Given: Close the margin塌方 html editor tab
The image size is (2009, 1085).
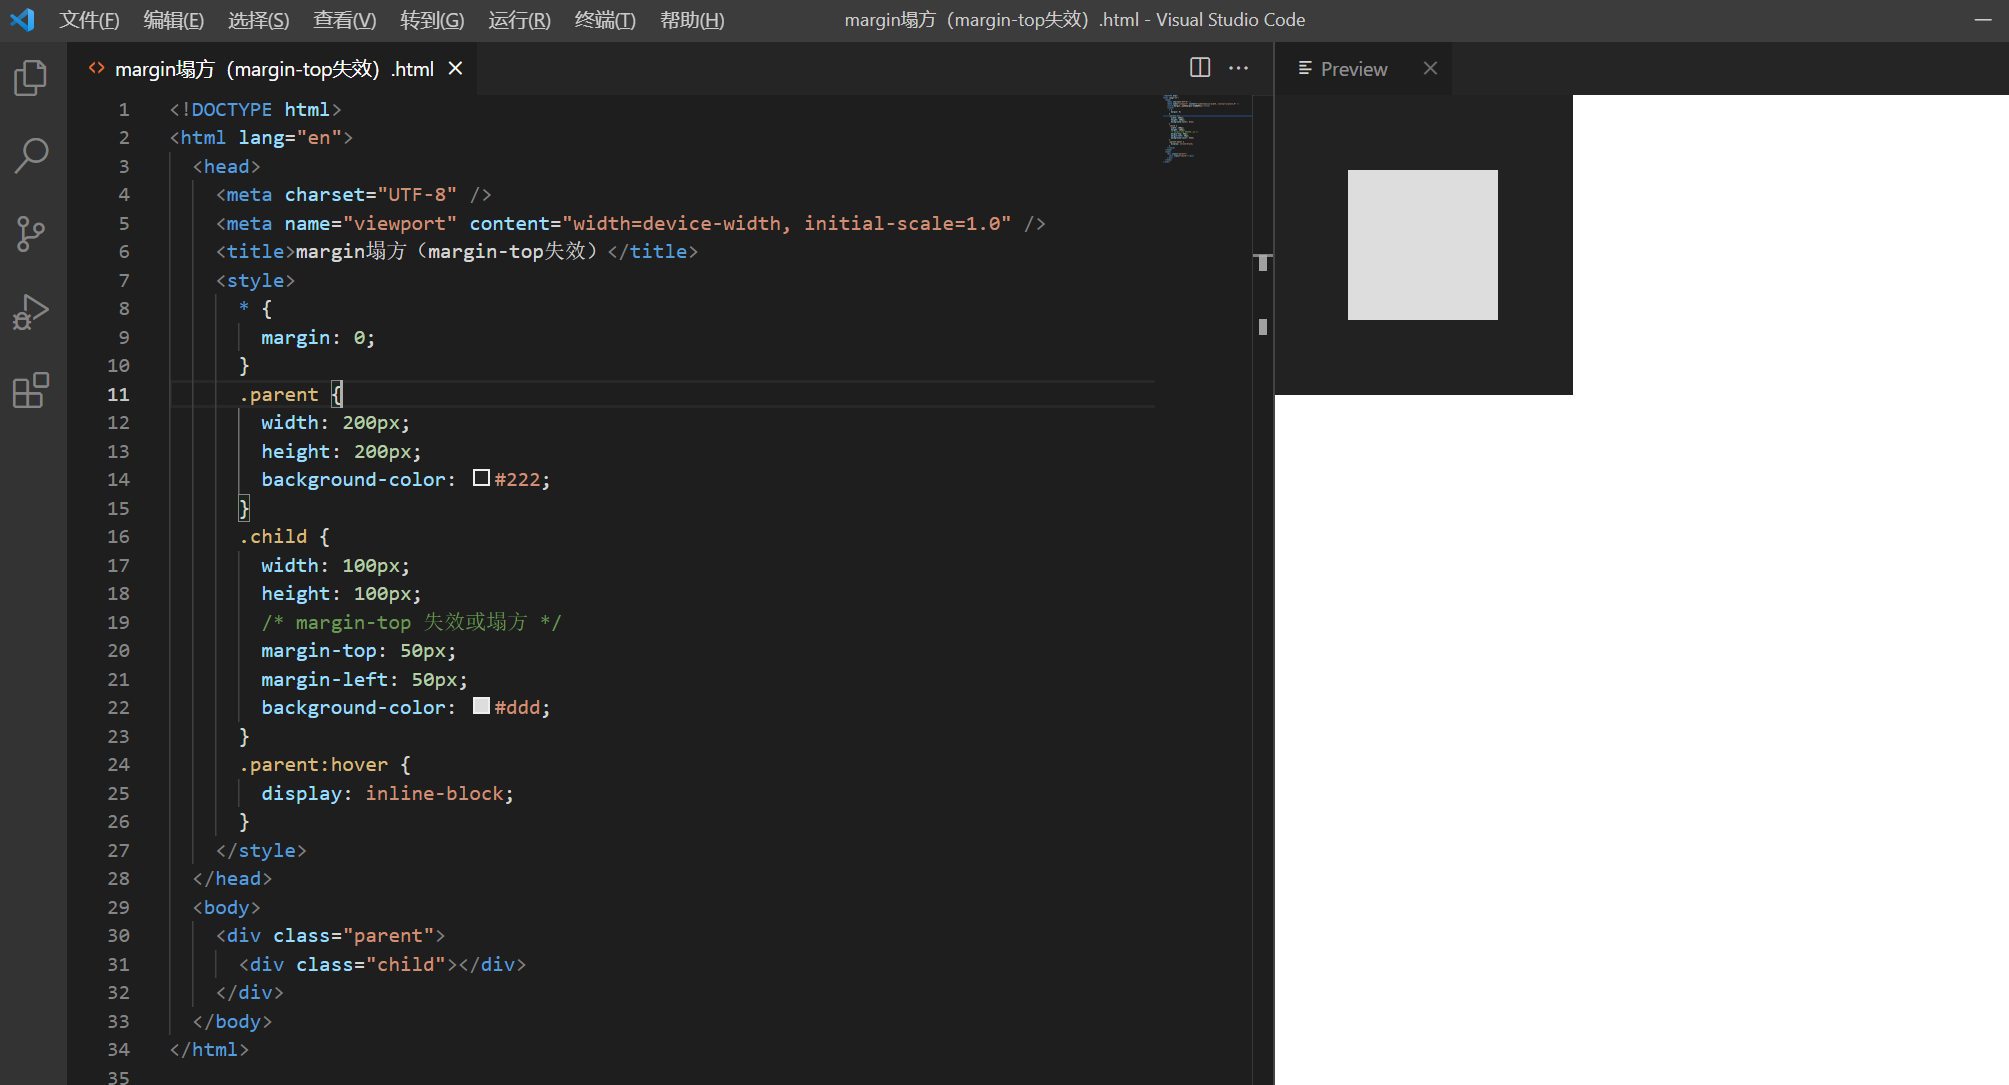Looking at the screenshot, I should click(x=456, y=68).
